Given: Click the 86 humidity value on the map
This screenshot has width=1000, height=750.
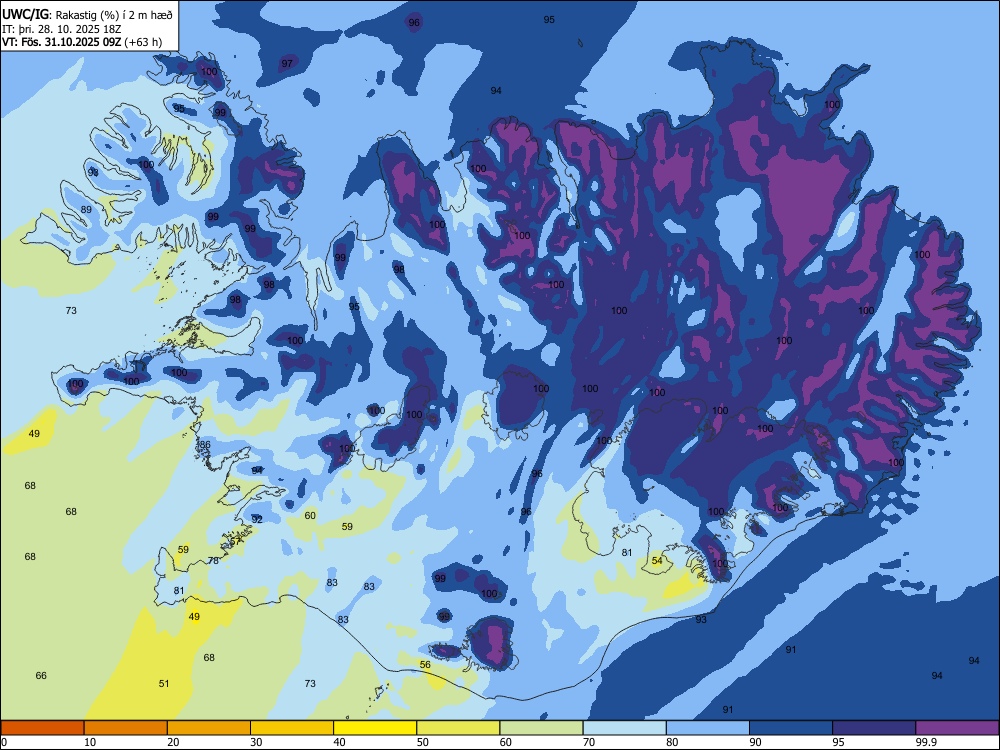Looking at the screenshot, I should point(205,445).
